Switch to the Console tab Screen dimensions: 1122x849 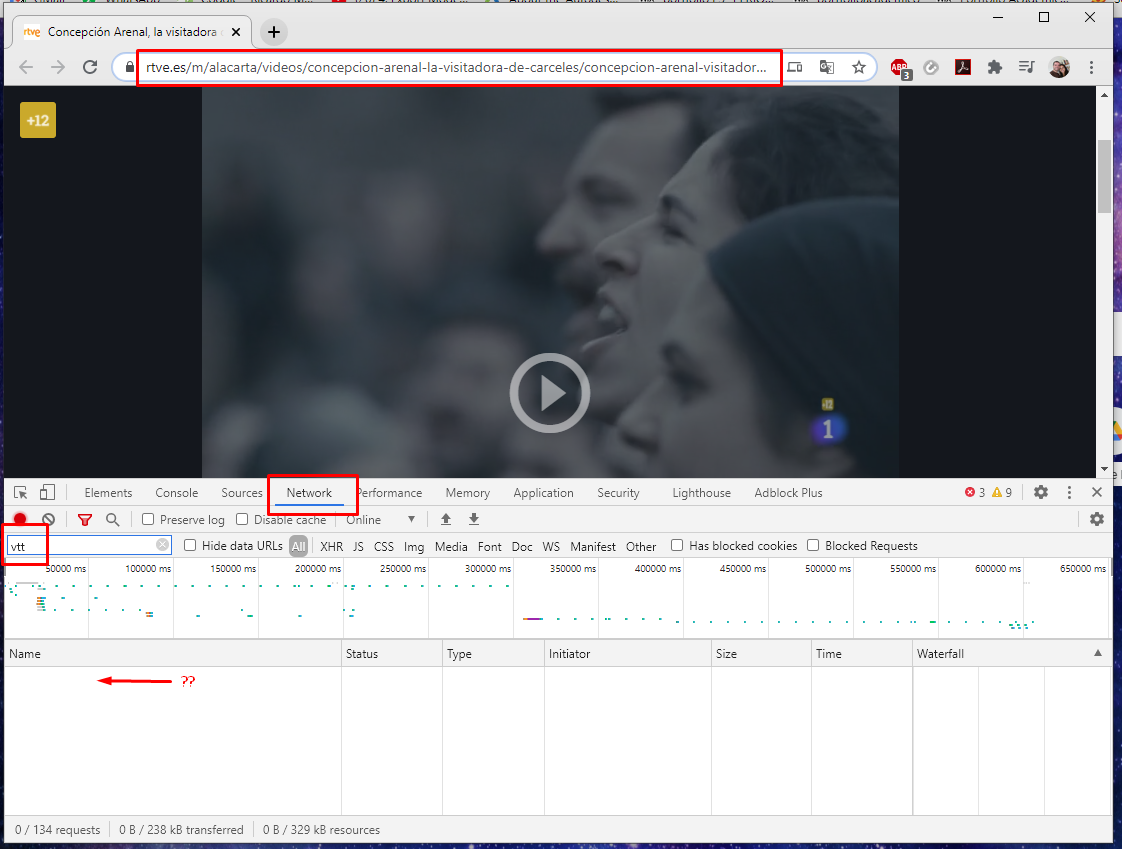coord(177,493)
